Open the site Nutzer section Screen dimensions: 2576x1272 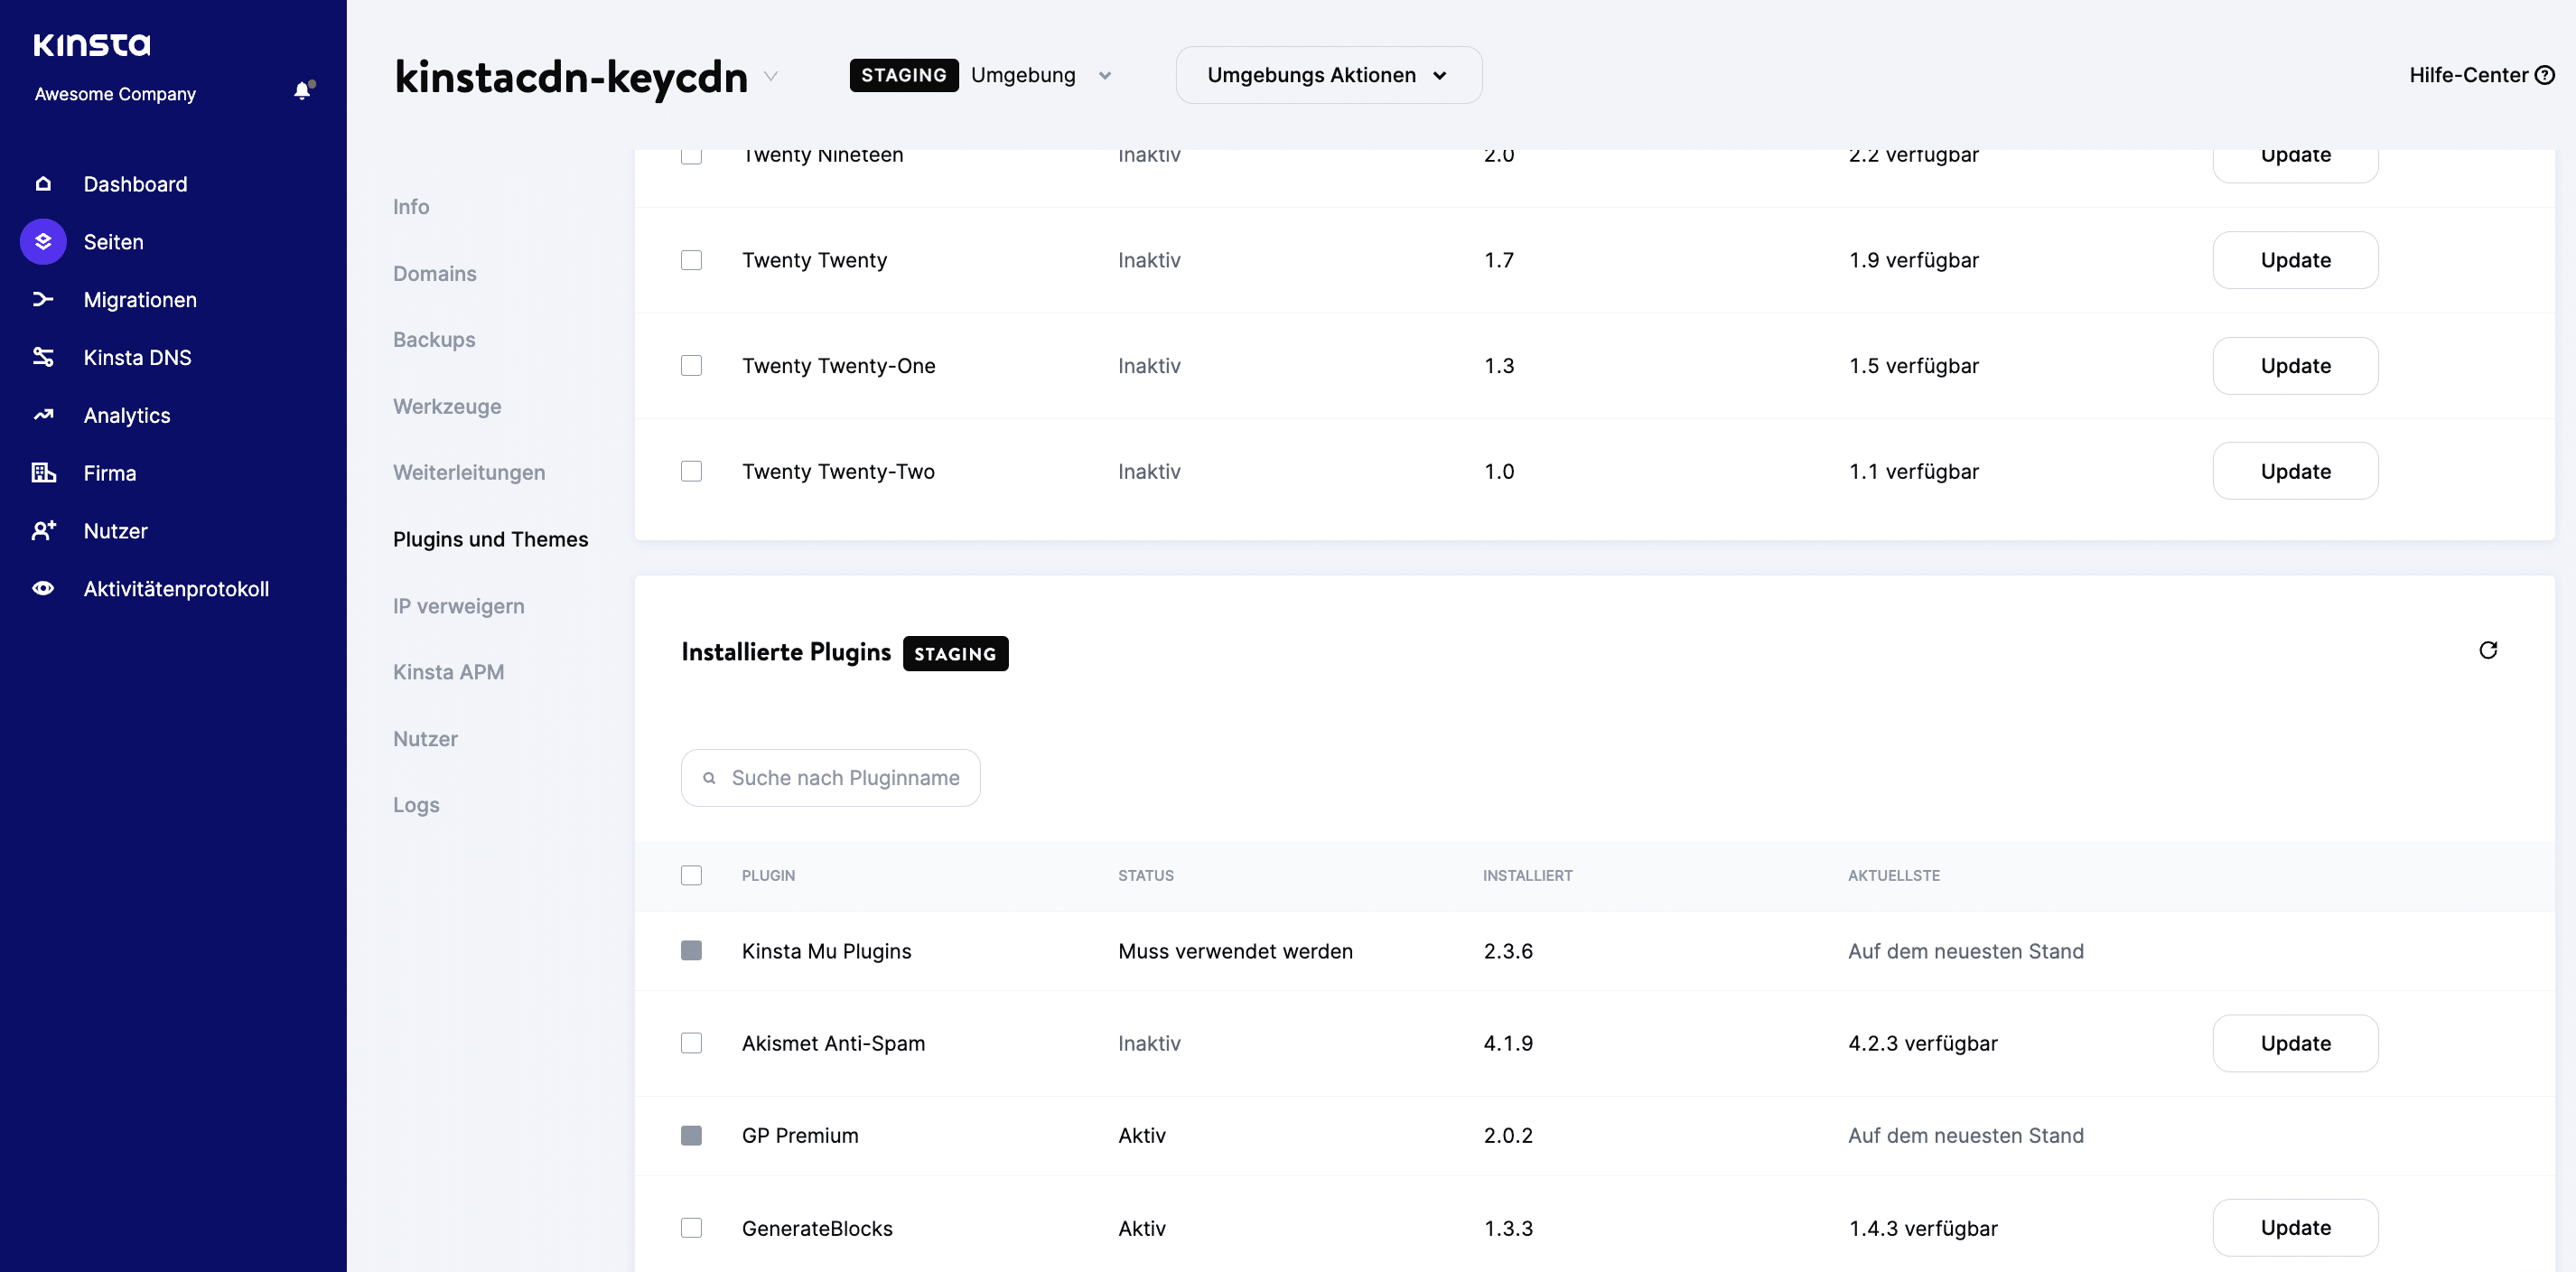pos(425,740)
